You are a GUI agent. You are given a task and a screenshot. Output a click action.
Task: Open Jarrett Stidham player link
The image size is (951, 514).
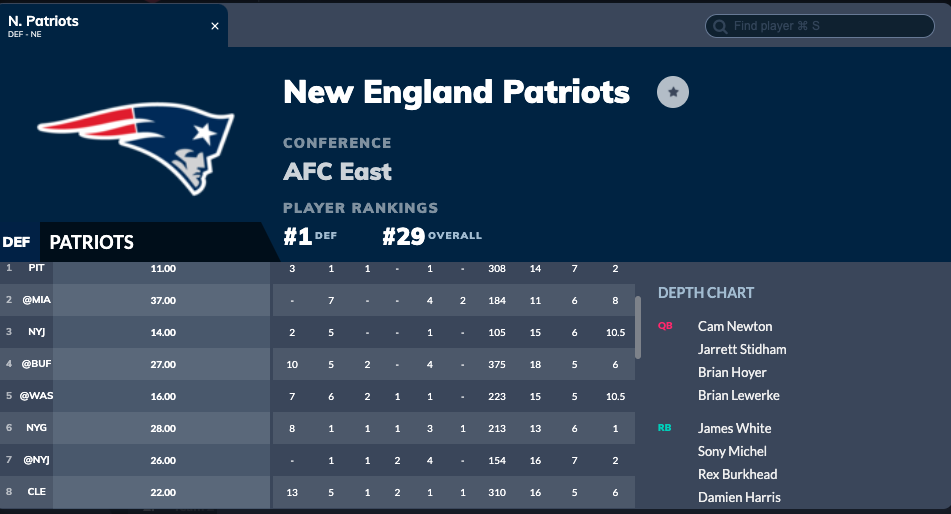click(x=742, y=350)
